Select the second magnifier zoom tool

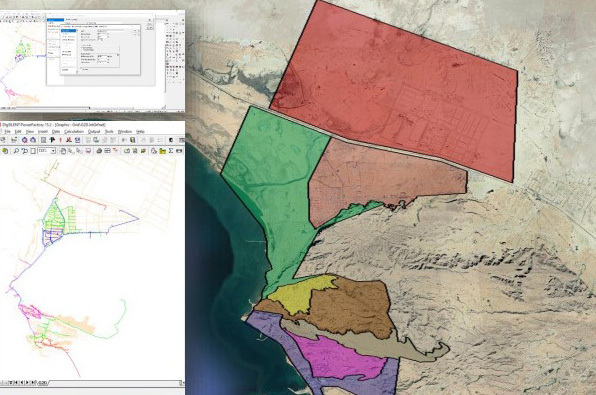pos(25,151)
